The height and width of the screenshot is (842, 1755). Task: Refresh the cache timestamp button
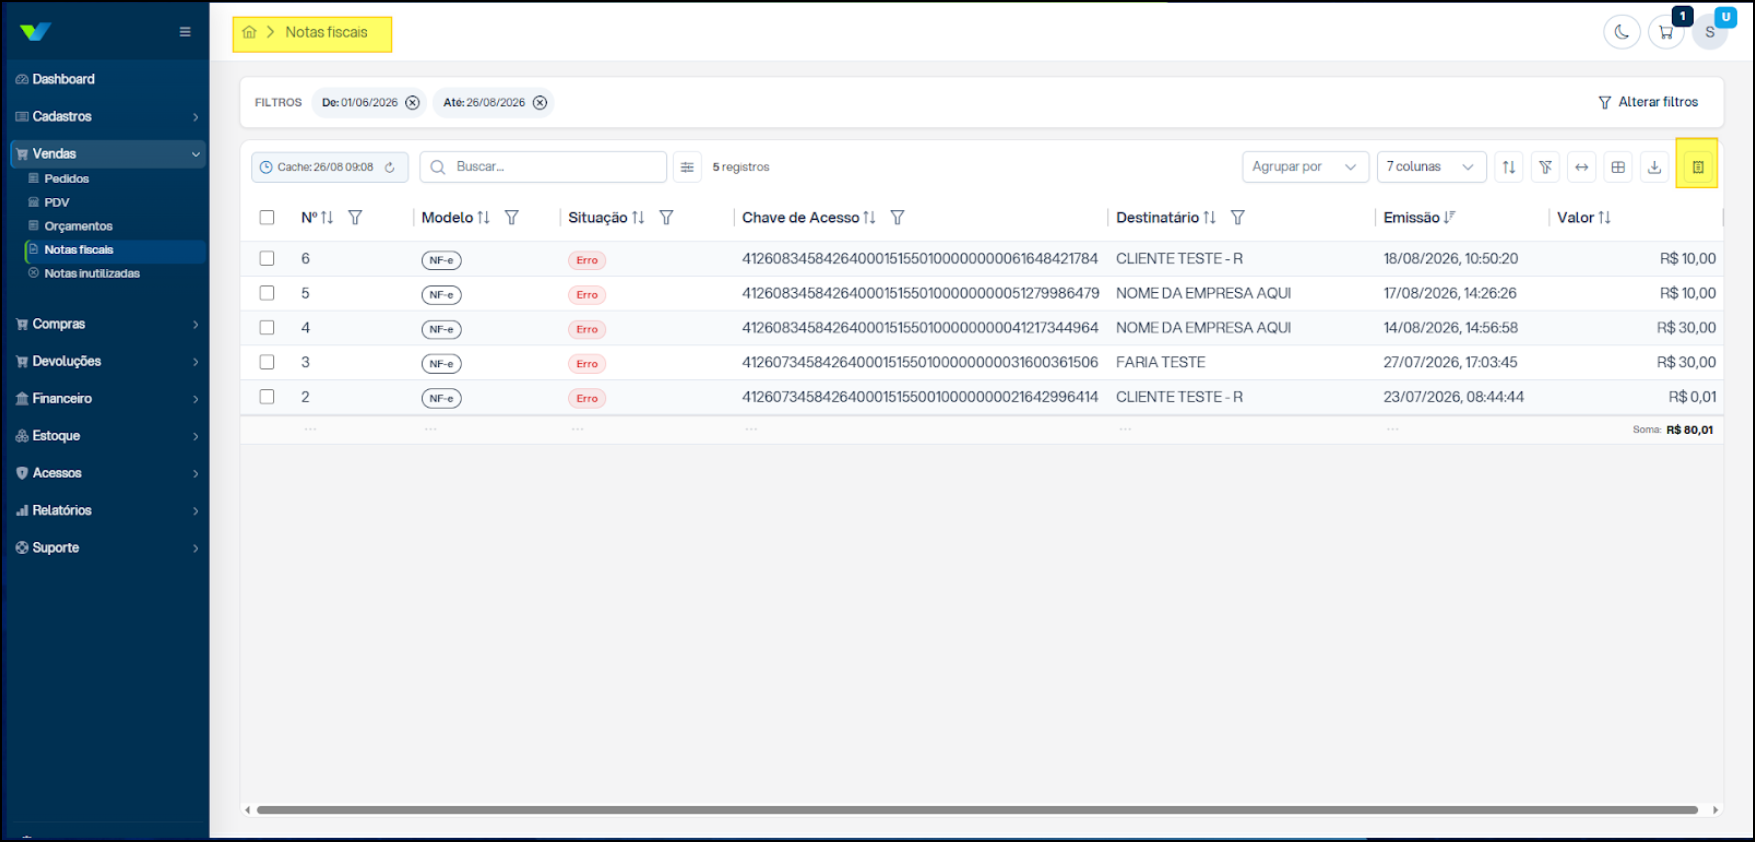[390, 167]
